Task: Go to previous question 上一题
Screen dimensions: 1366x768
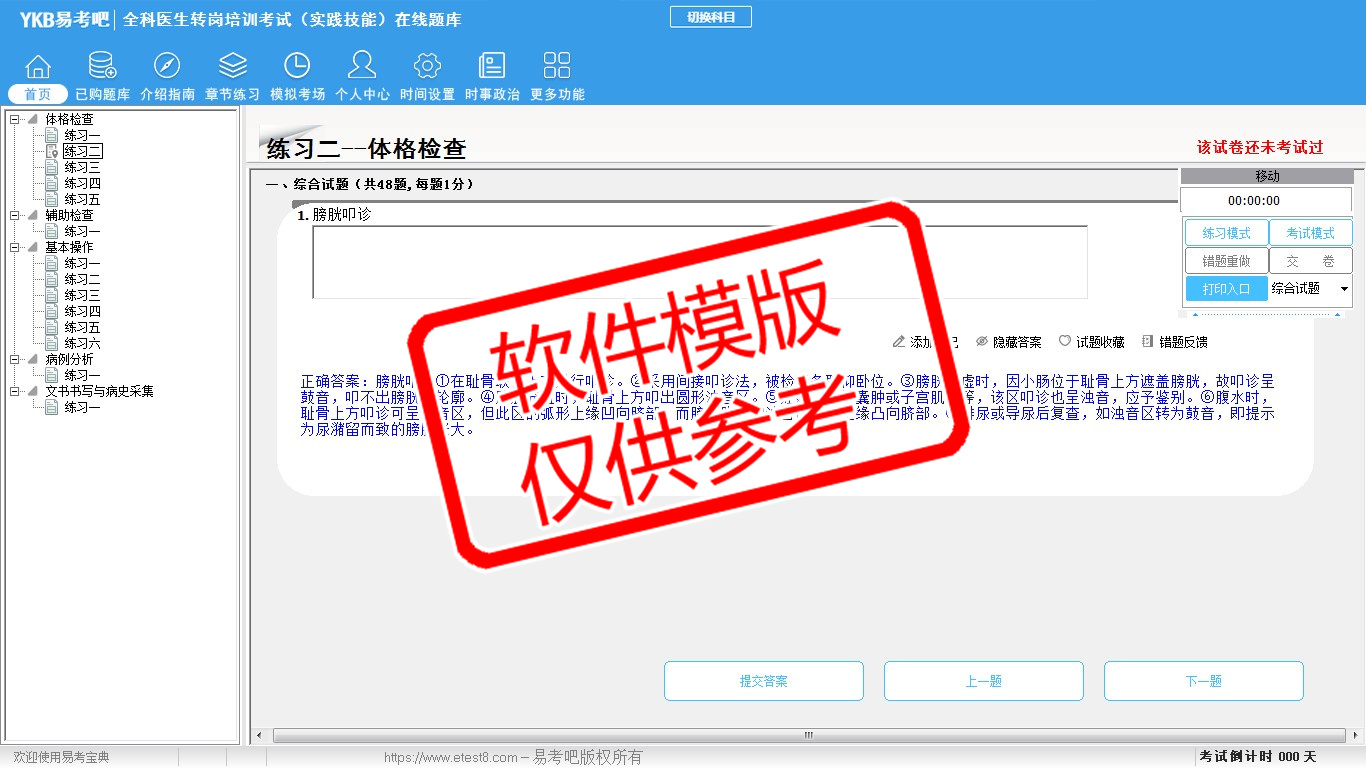Action: pyautogui.click(x=984, y=681)
